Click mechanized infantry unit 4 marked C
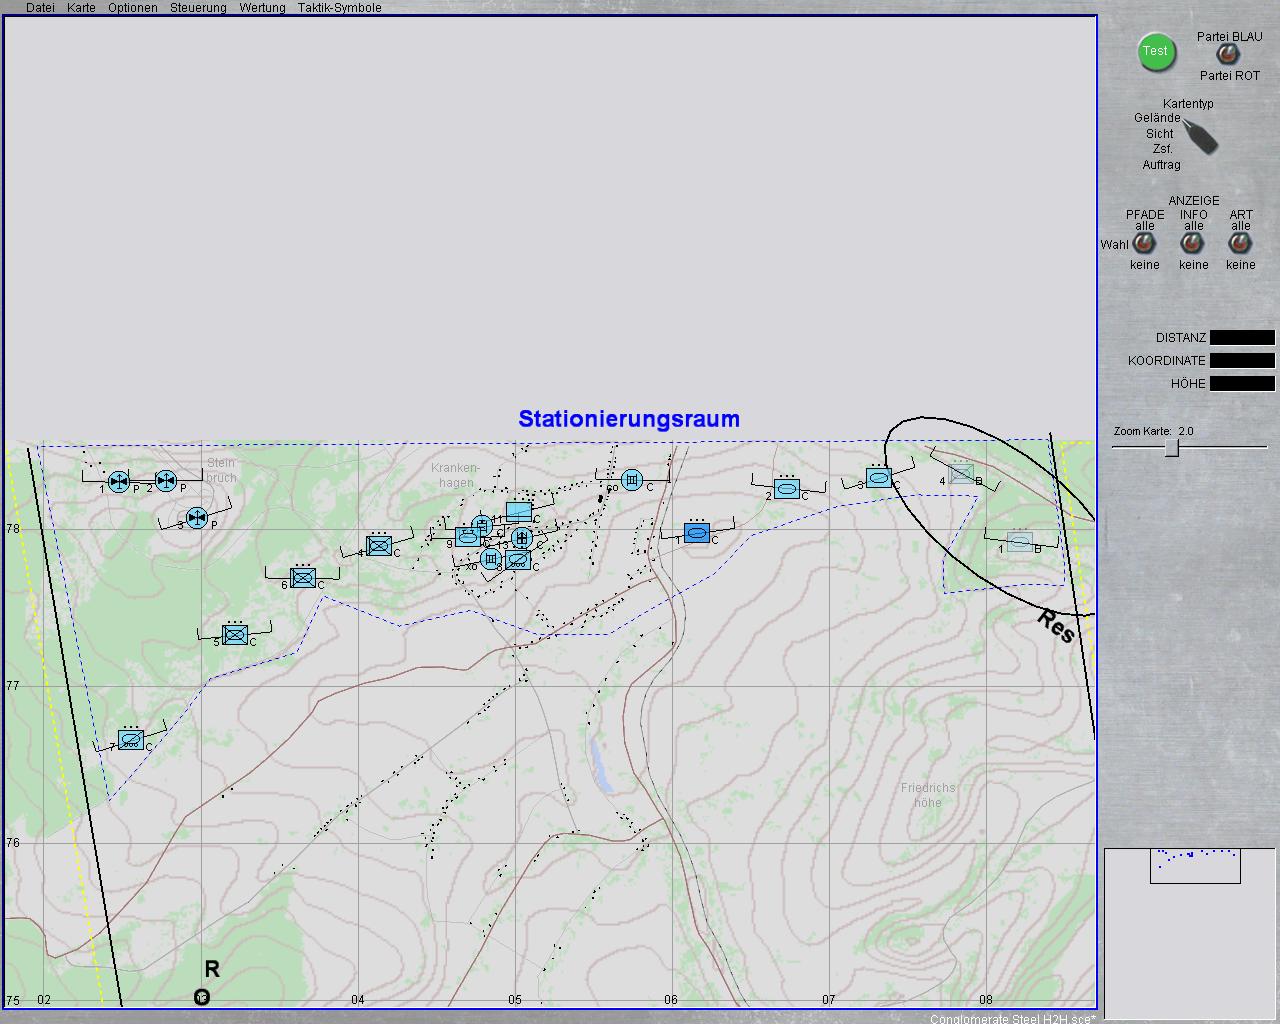The width and height of the screenshot is (1280, 1024). 379,545
